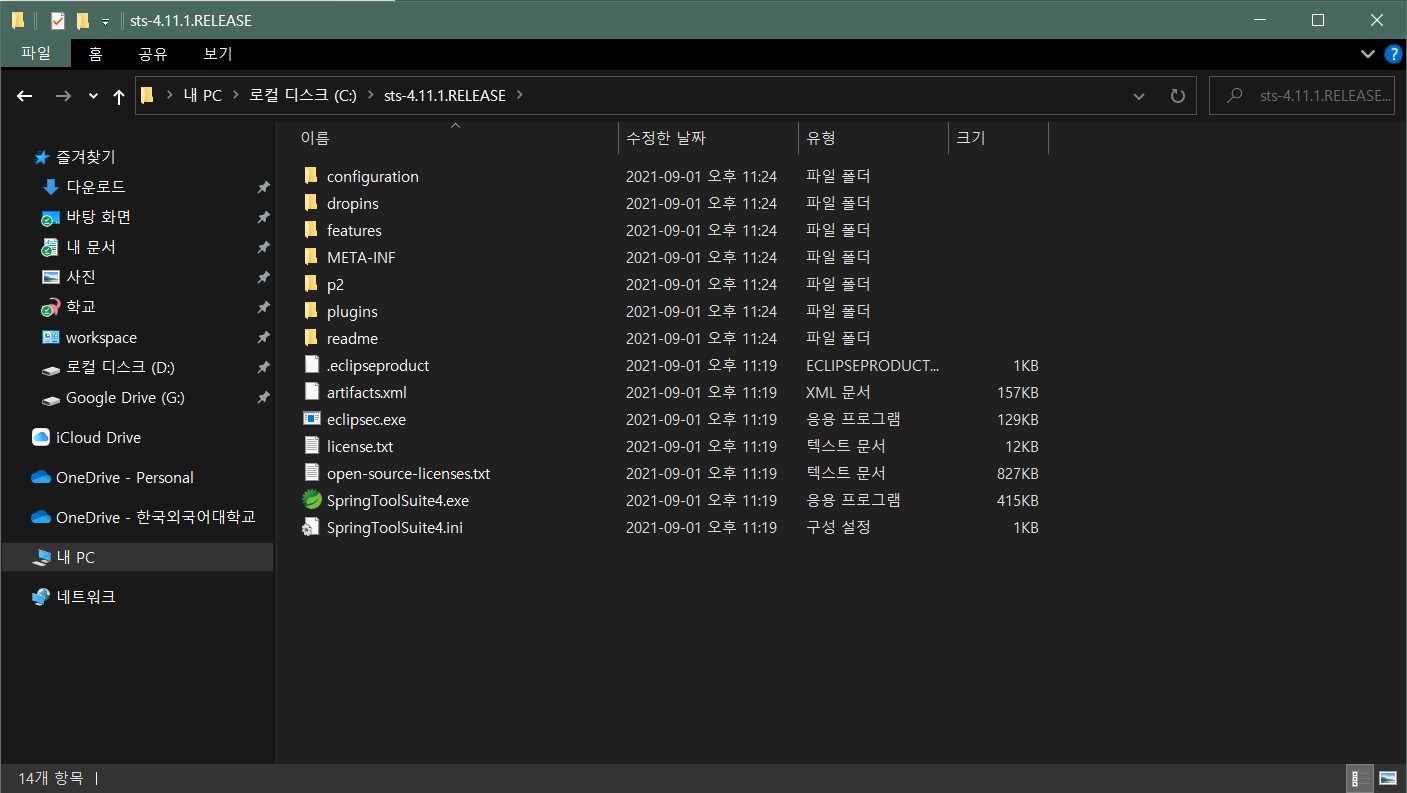Click the Properties icon in title bar
The image size is (1407, 793).
pyautogui.click(x=57, y=20)
